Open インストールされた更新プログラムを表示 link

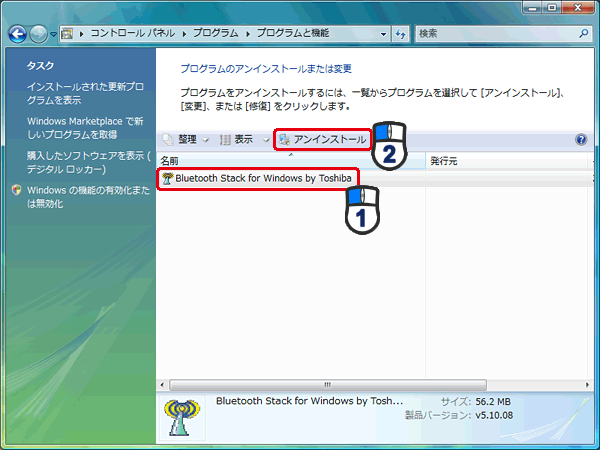[x=85, y=93]
